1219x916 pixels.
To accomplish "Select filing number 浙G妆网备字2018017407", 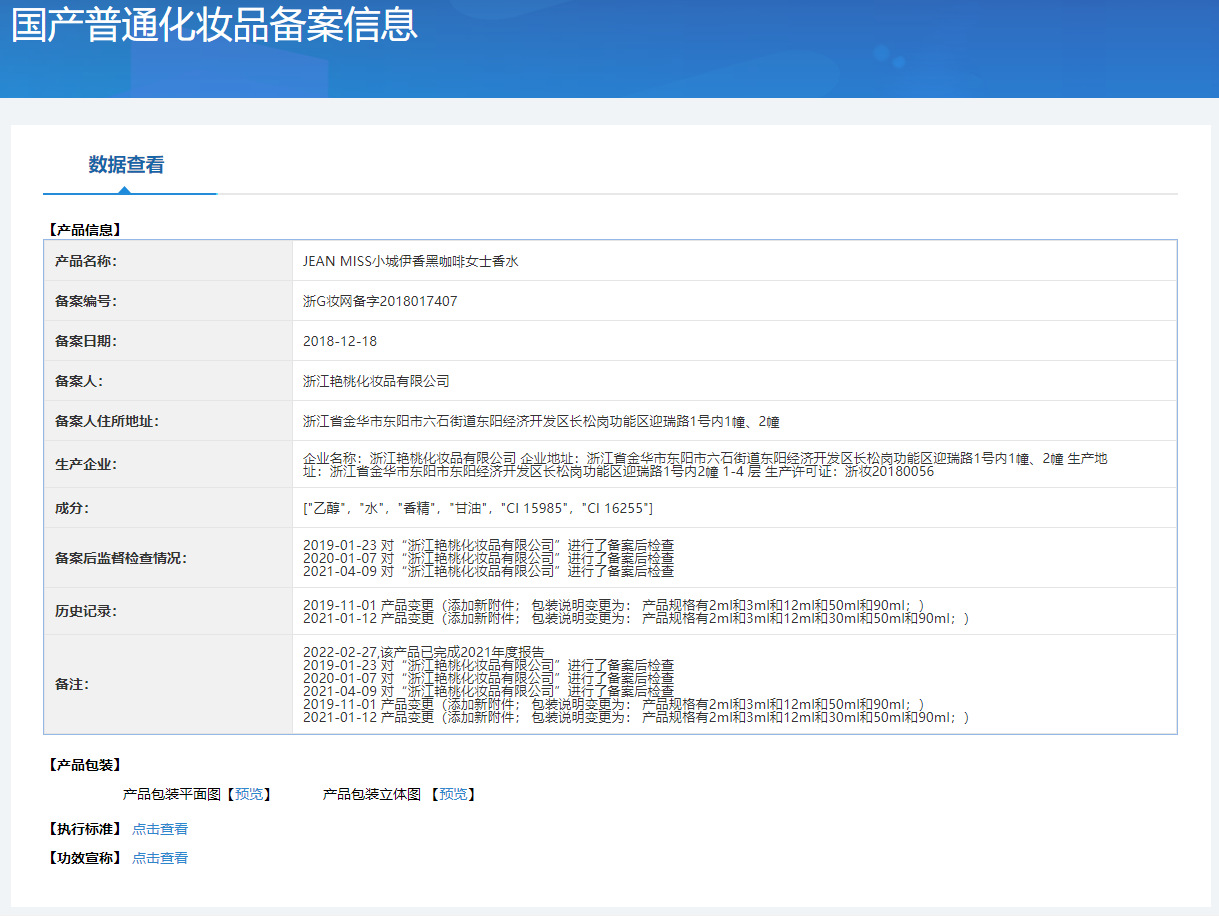I will (x=380, y=301).
